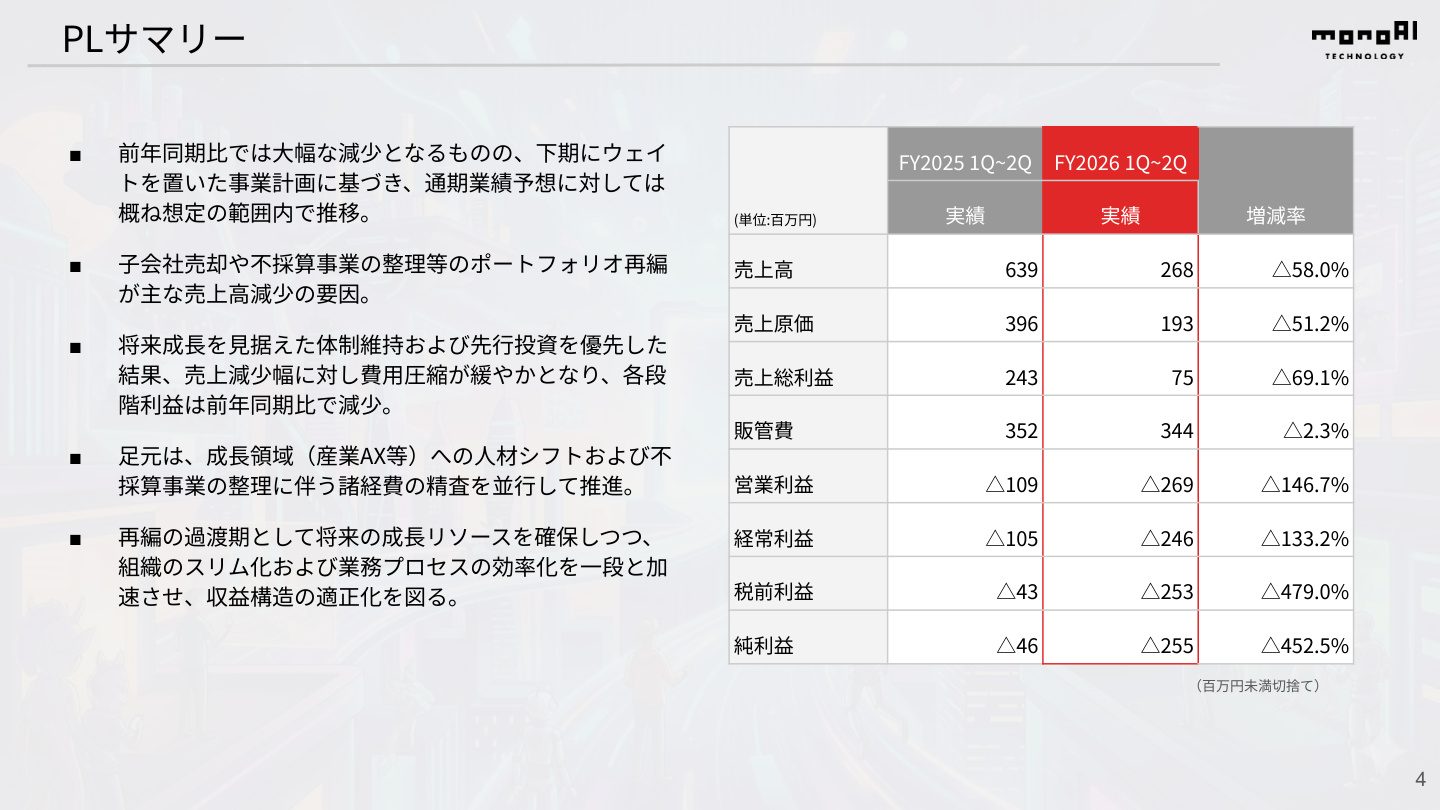Click the △43 pre-tax profit cell

[x=965, y=584]
